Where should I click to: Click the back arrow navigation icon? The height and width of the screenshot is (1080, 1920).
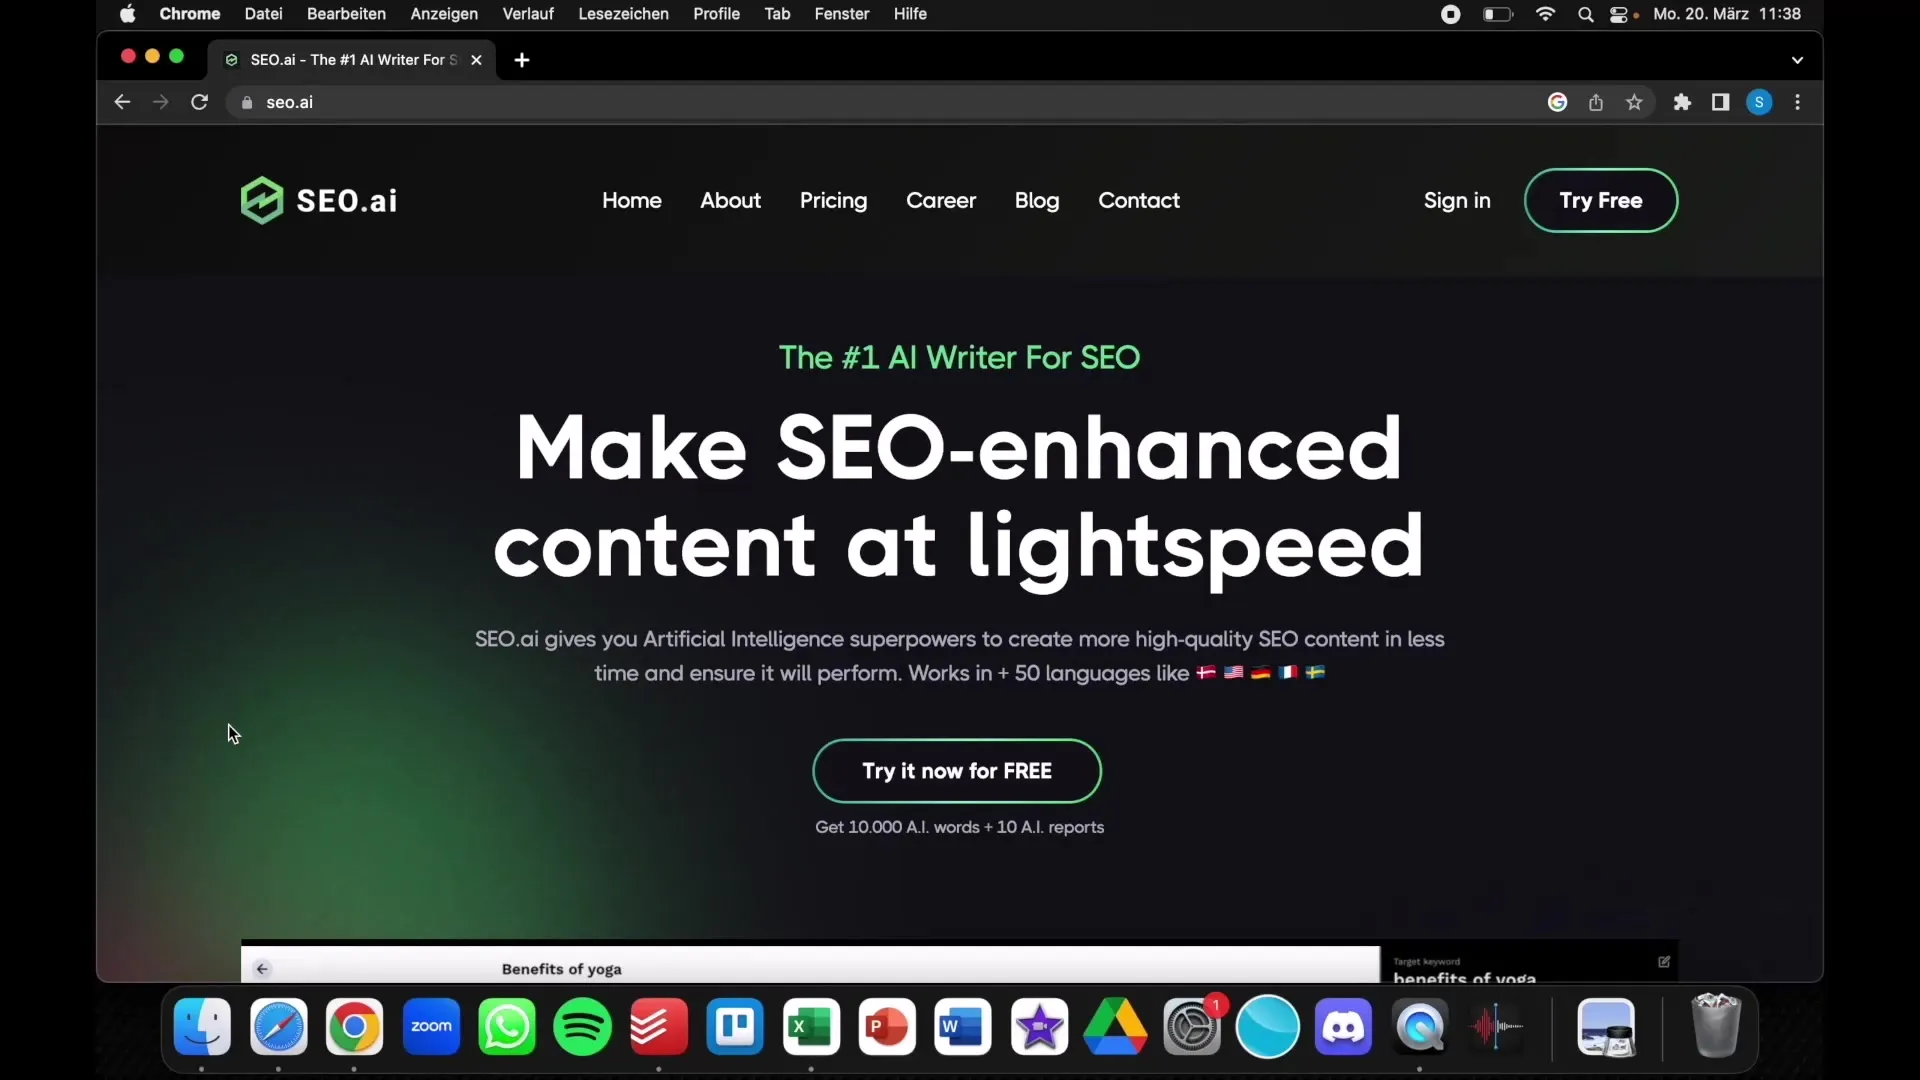(x=121, y=102)
